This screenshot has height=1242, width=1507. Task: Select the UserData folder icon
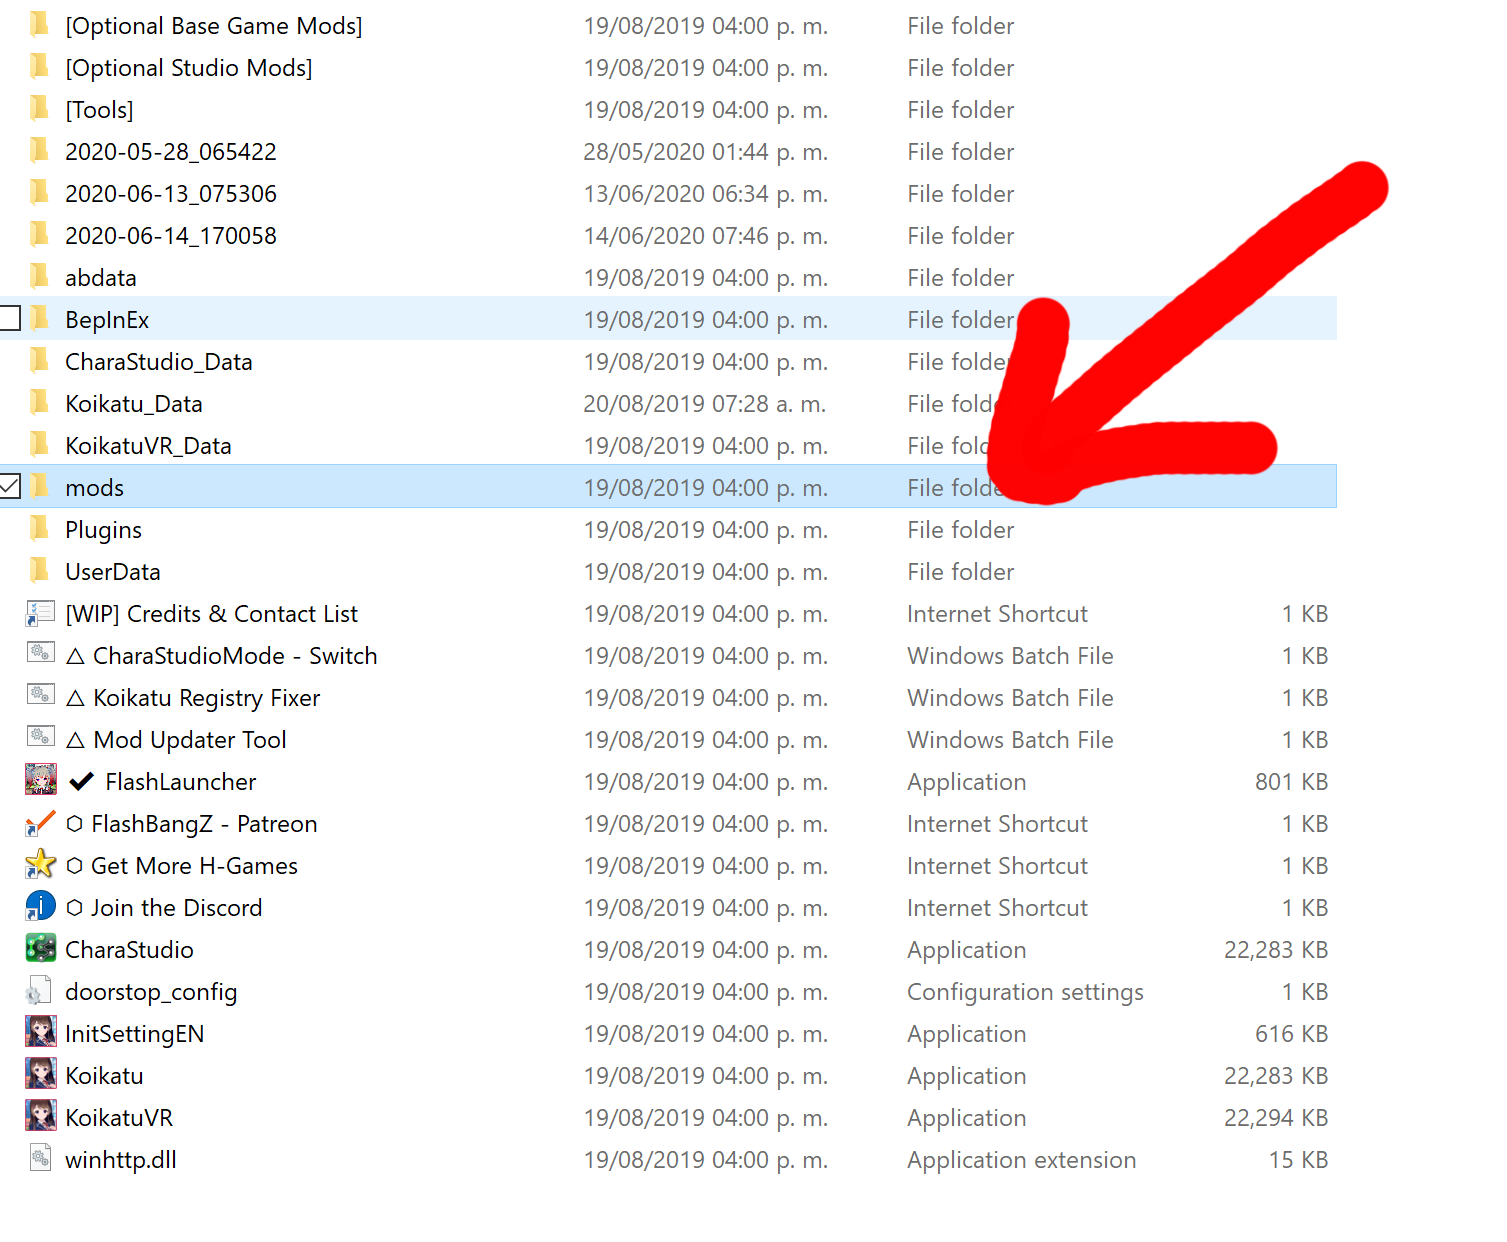(39, 570)
